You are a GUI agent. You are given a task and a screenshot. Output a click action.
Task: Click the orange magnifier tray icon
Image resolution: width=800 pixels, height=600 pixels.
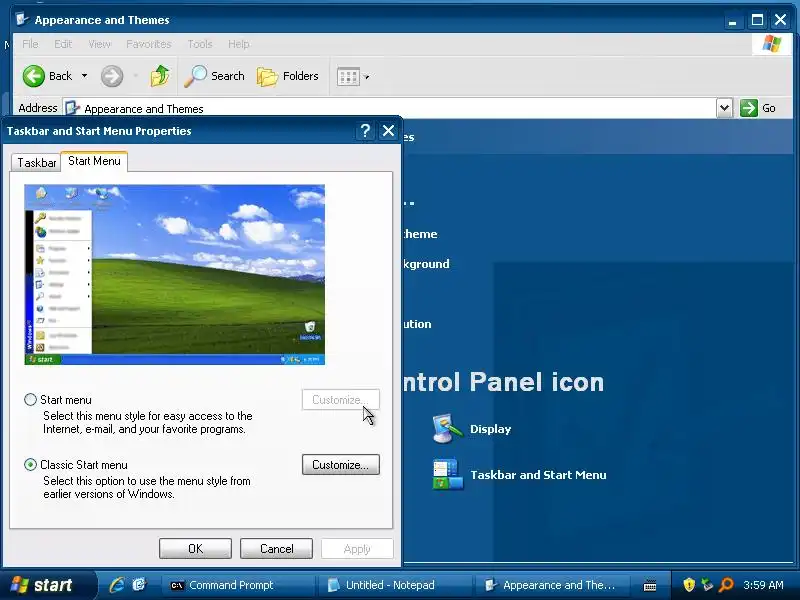pos(726,585)
